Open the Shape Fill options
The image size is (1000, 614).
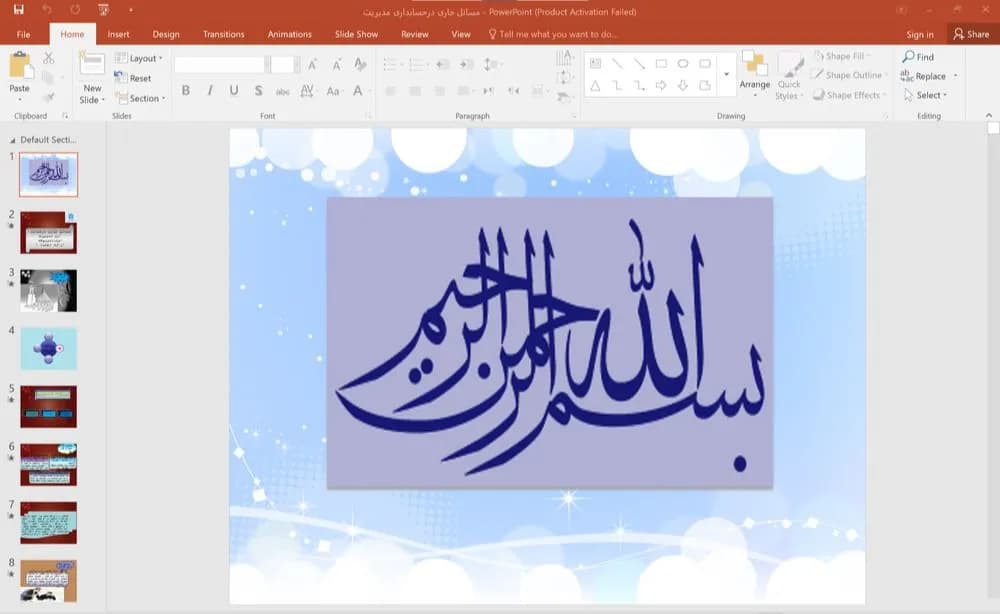coord(842,56)
